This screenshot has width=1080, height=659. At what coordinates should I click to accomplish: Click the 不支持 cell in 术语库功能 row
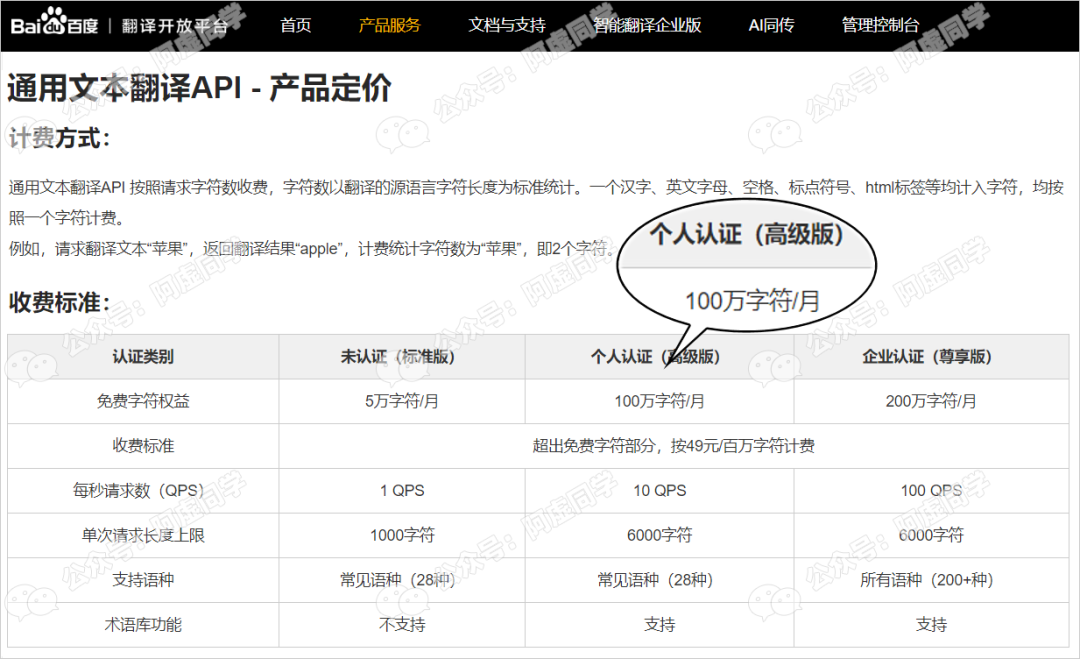402,624
